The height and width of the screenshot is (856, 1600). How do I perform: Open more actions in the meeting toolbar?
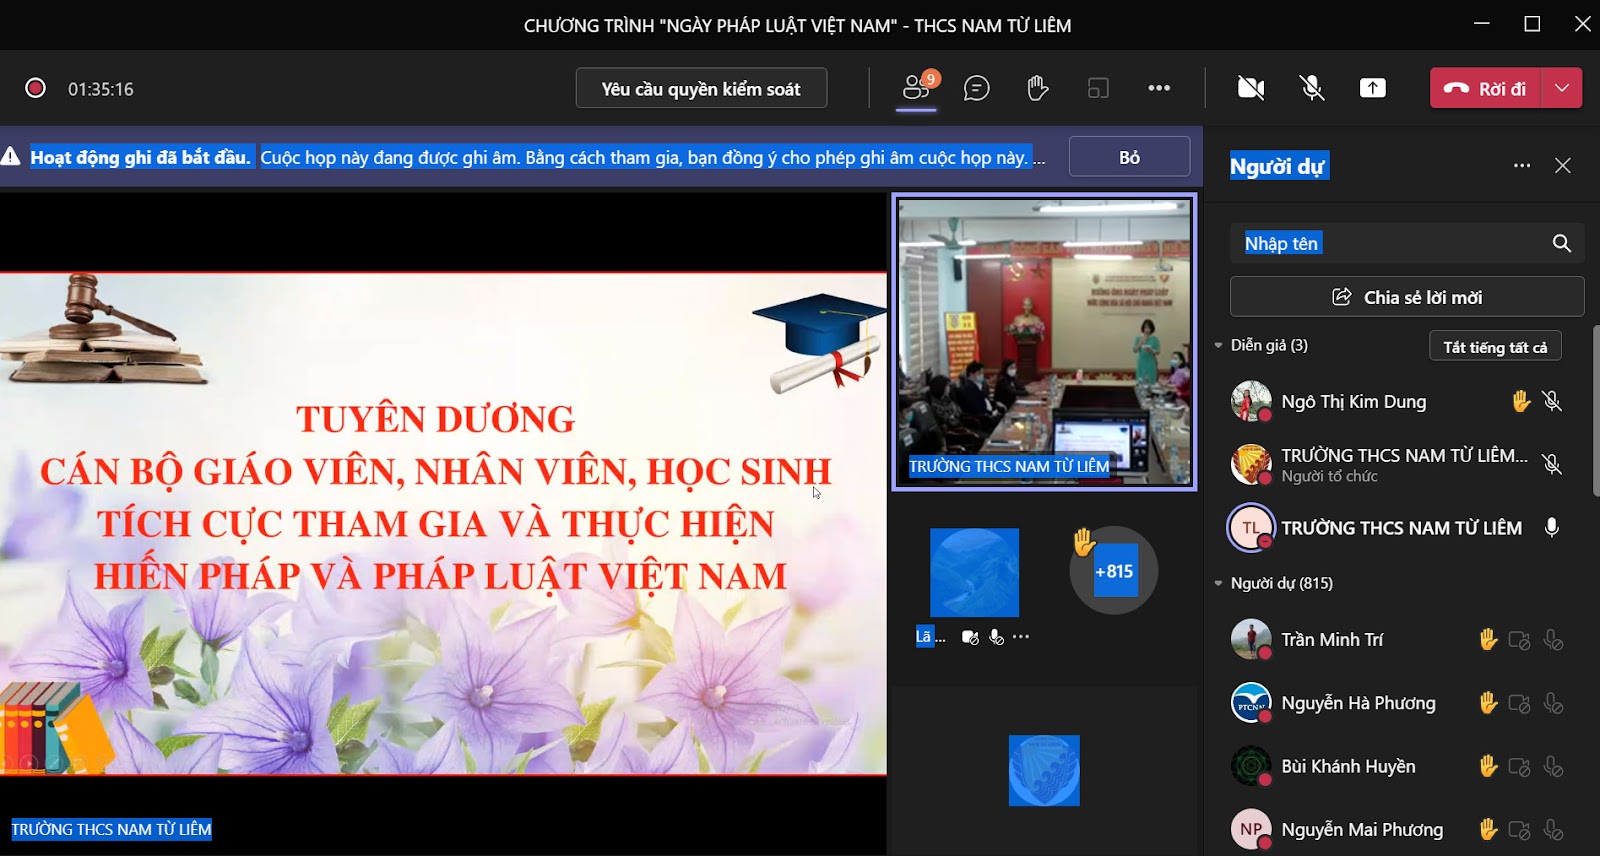click(x=1159, y=88)
